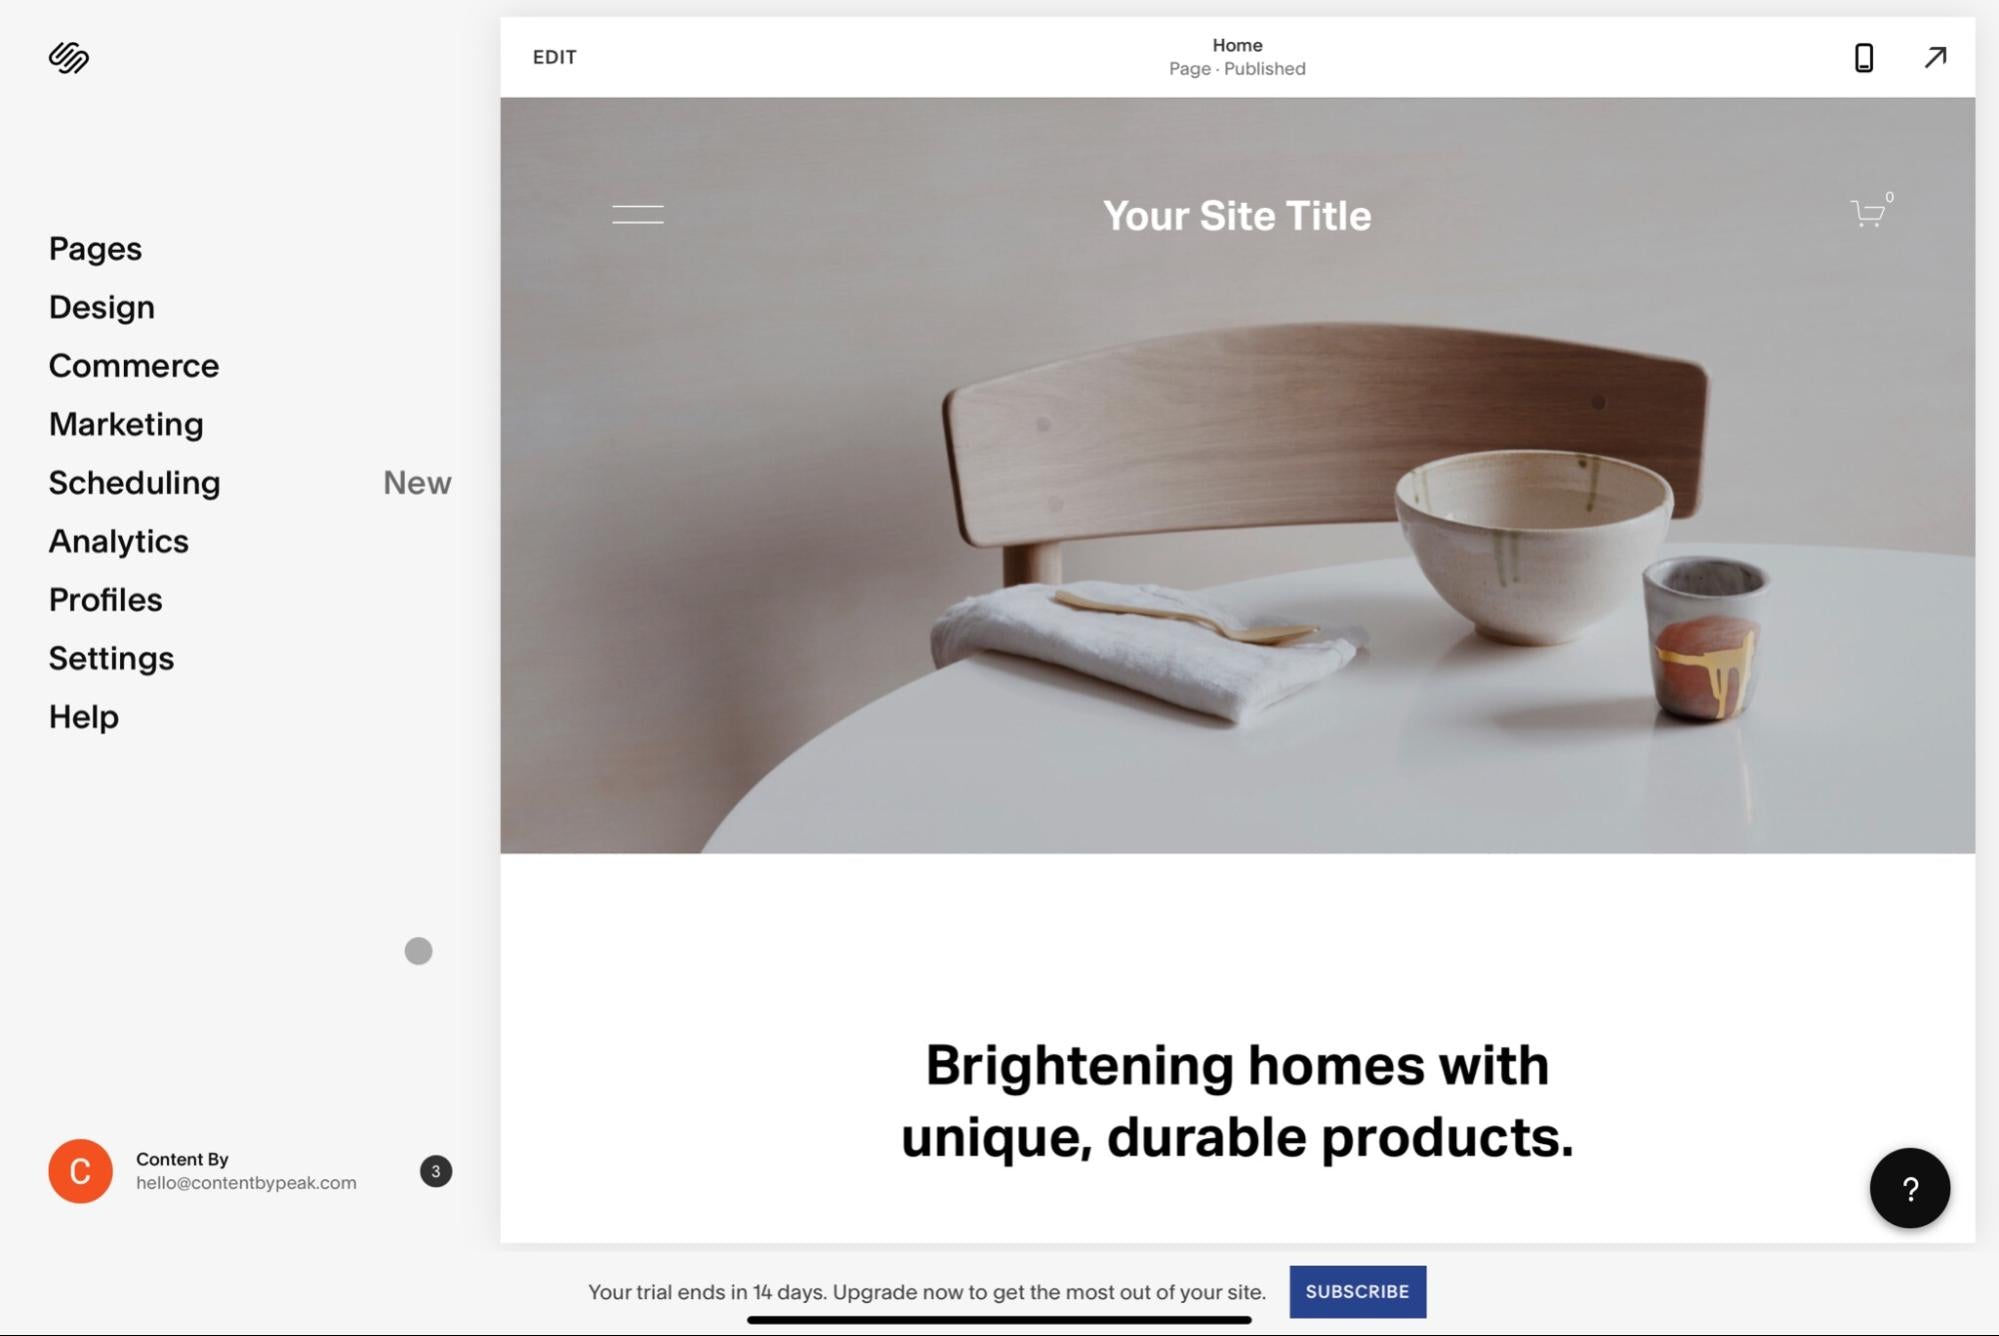The image size is (1999, 1336).
Task: Click the trial upgrade notification bar
Action: coord(999,1290)
